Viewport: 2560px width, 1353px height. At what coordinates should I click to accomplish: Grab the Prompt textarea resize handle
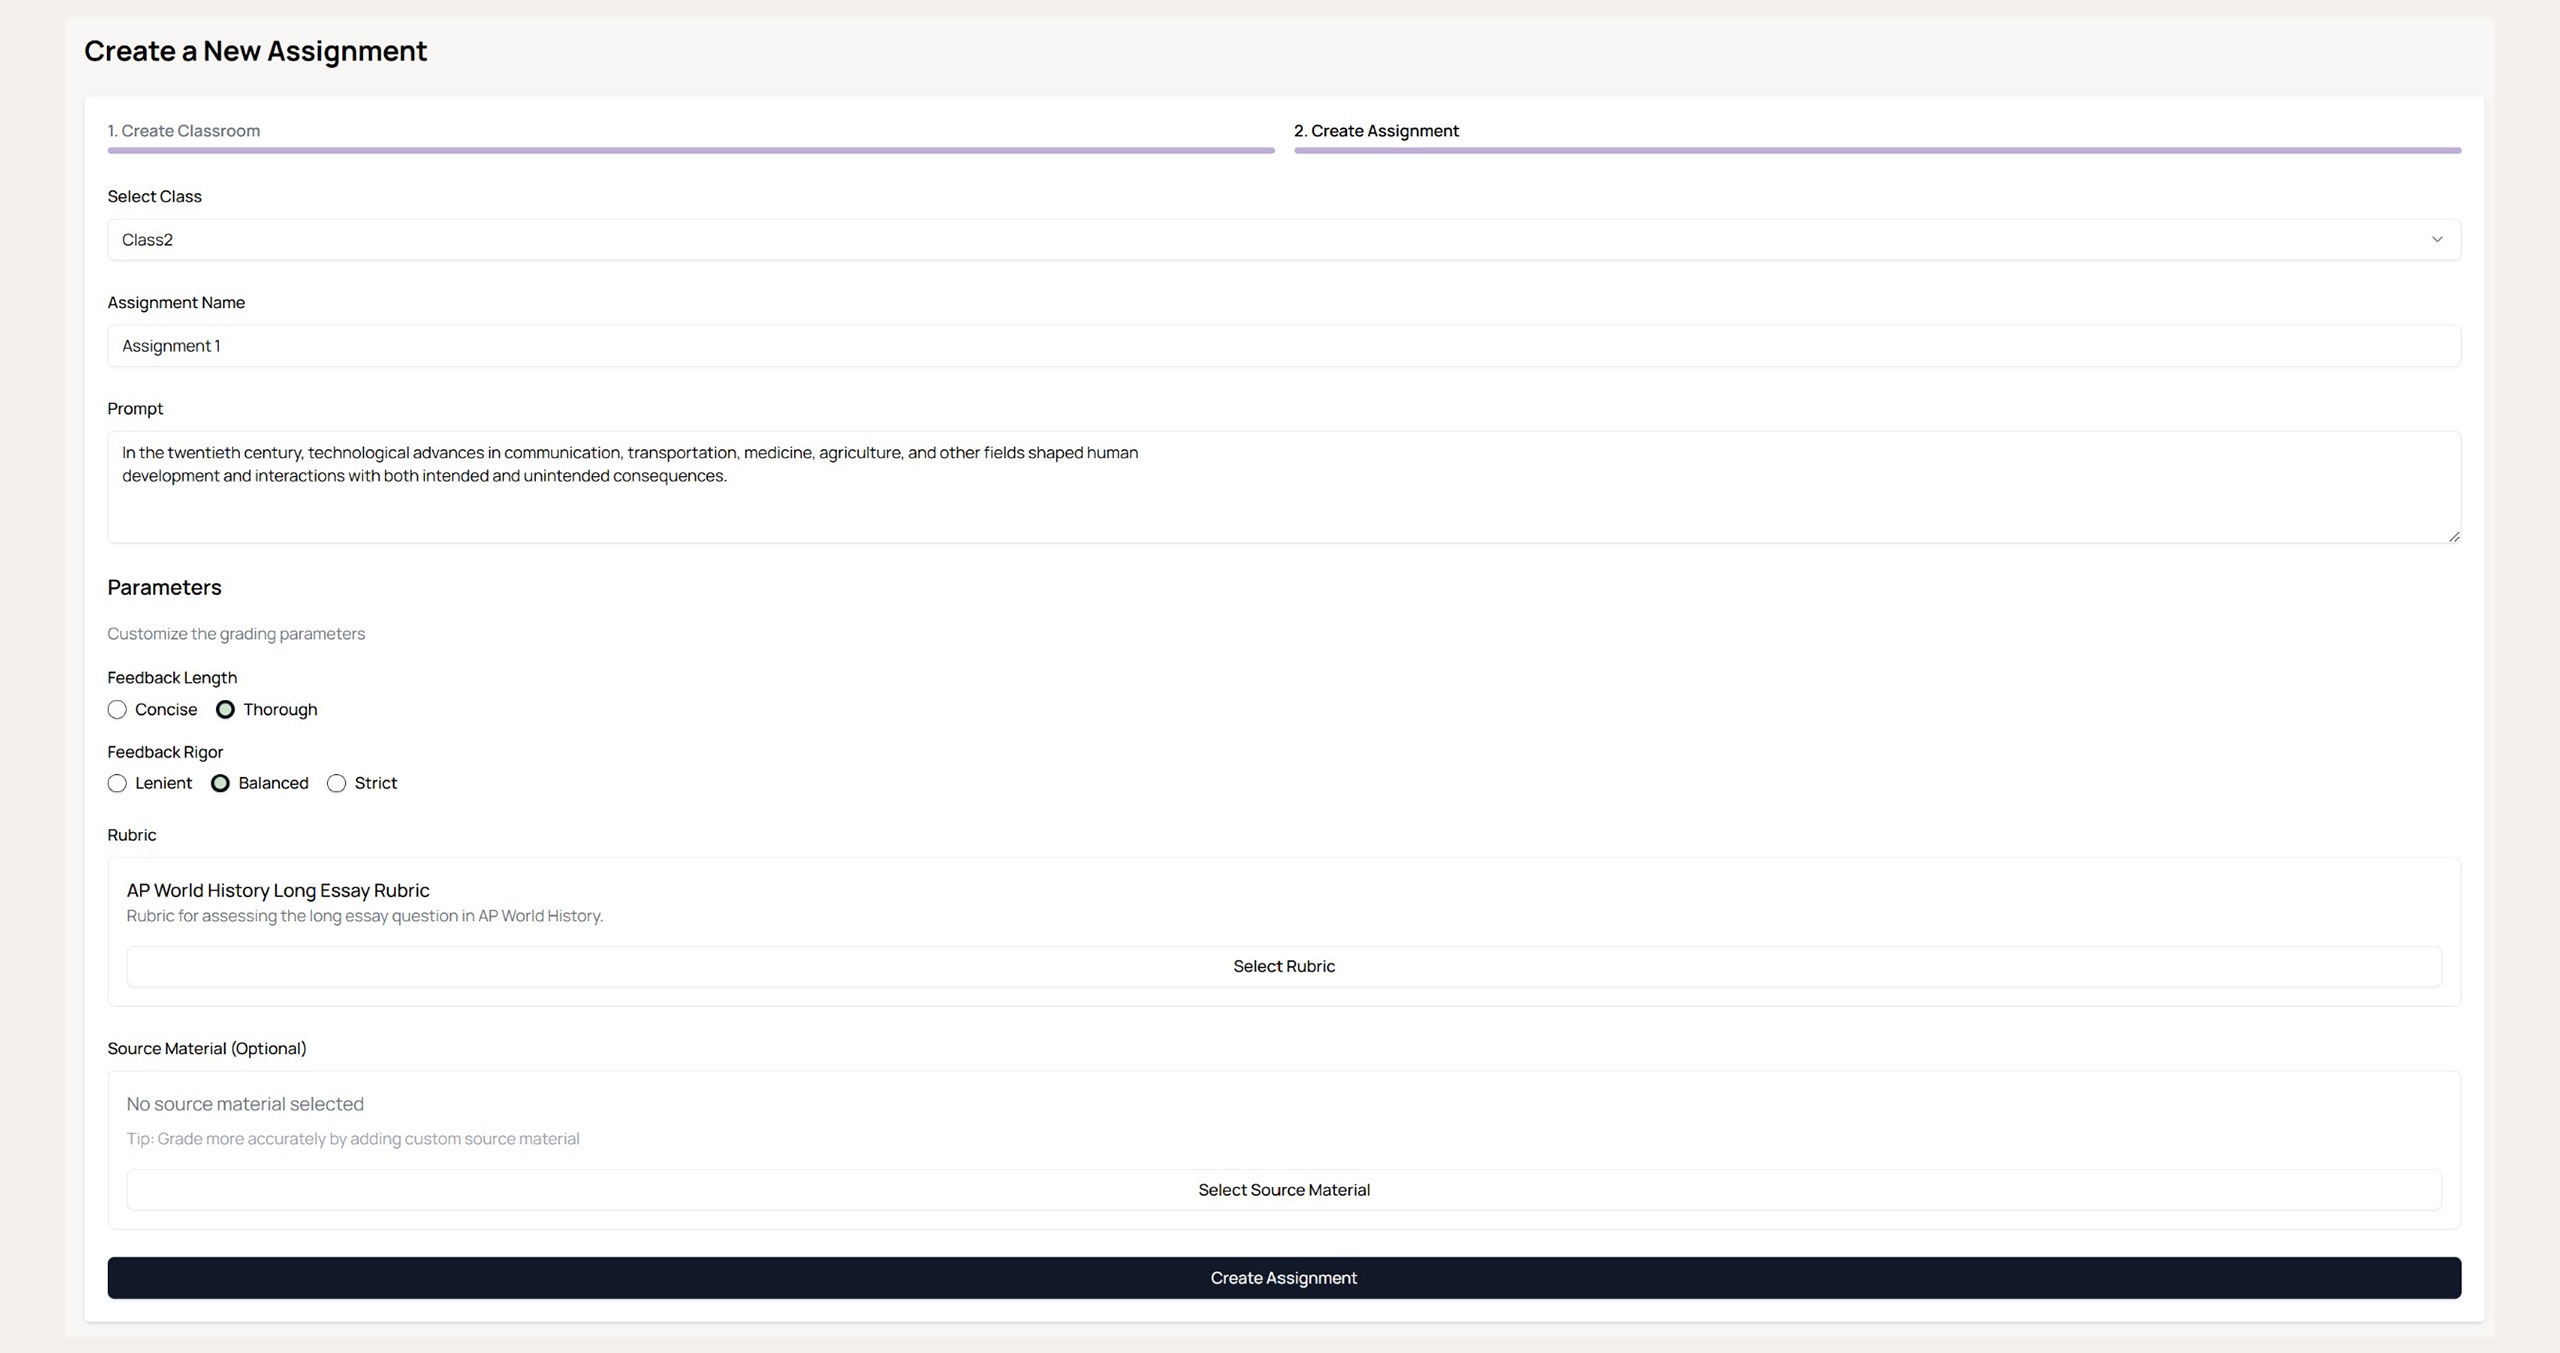pos(2454,537)
